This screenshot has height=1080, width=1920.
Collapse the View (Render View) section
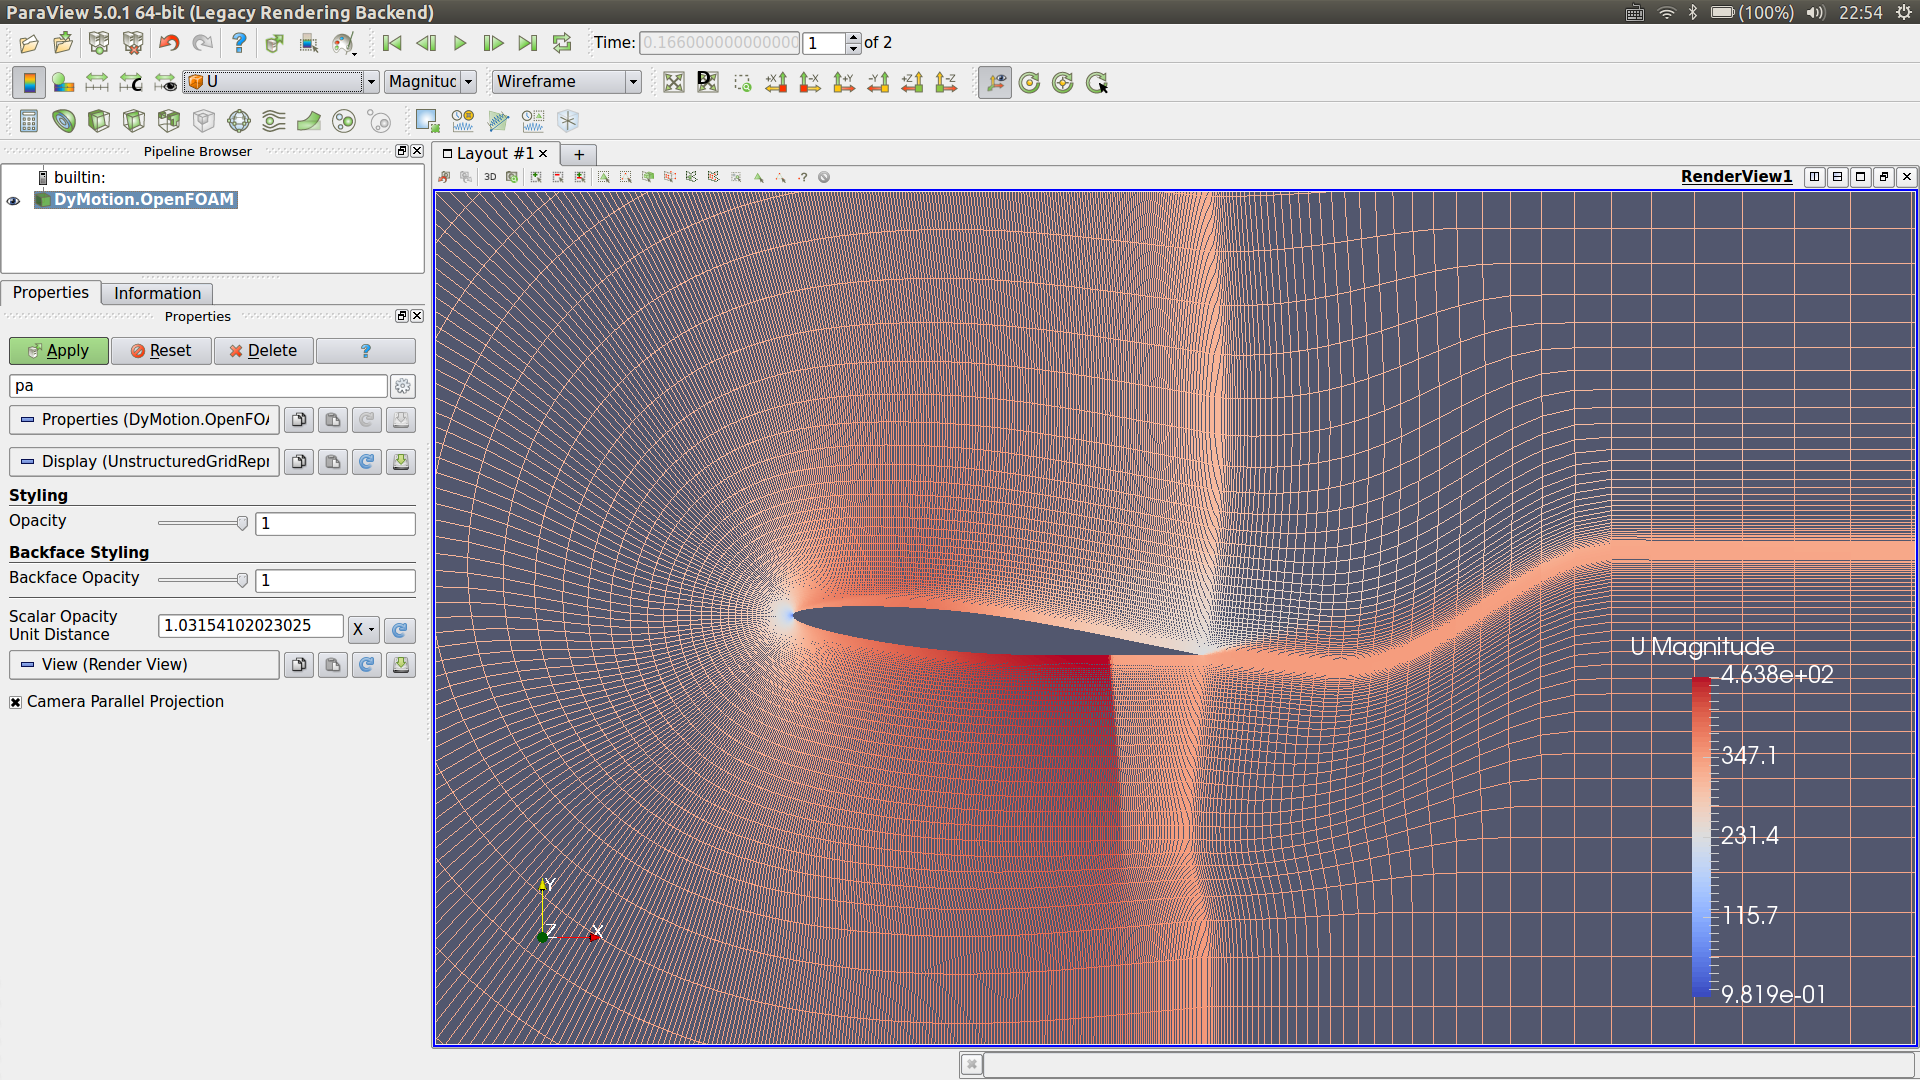pyautogui.click(x=144, y=665)
